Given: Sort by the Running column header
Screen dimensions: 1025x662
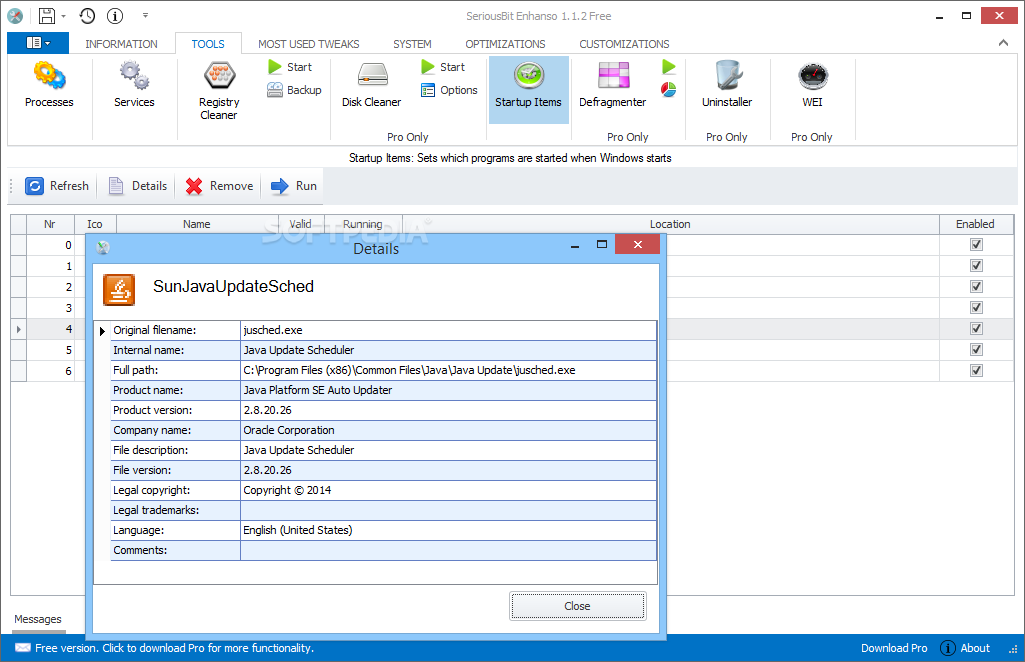Looking at the screenshot, I should pyautogui.click(x=362, y=224).
